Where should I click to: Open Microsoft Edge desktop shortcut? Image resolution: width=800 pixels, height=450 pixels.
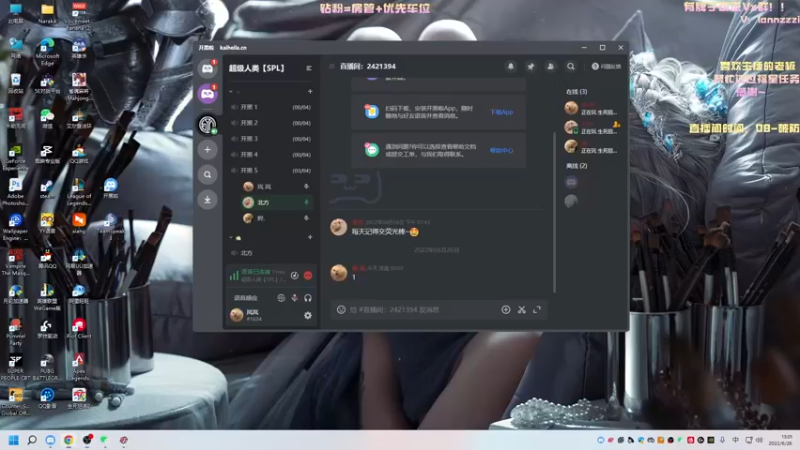click(47, 52)
